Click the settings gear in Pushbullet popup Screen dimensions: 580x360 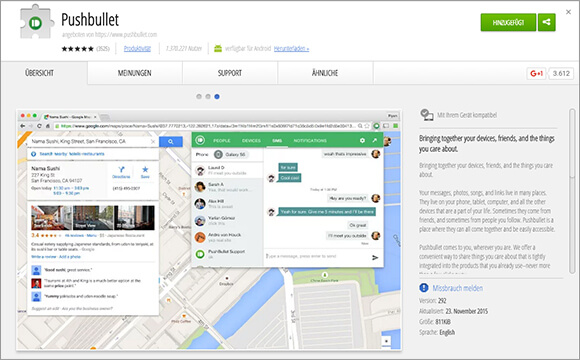(x=362, y=141)
